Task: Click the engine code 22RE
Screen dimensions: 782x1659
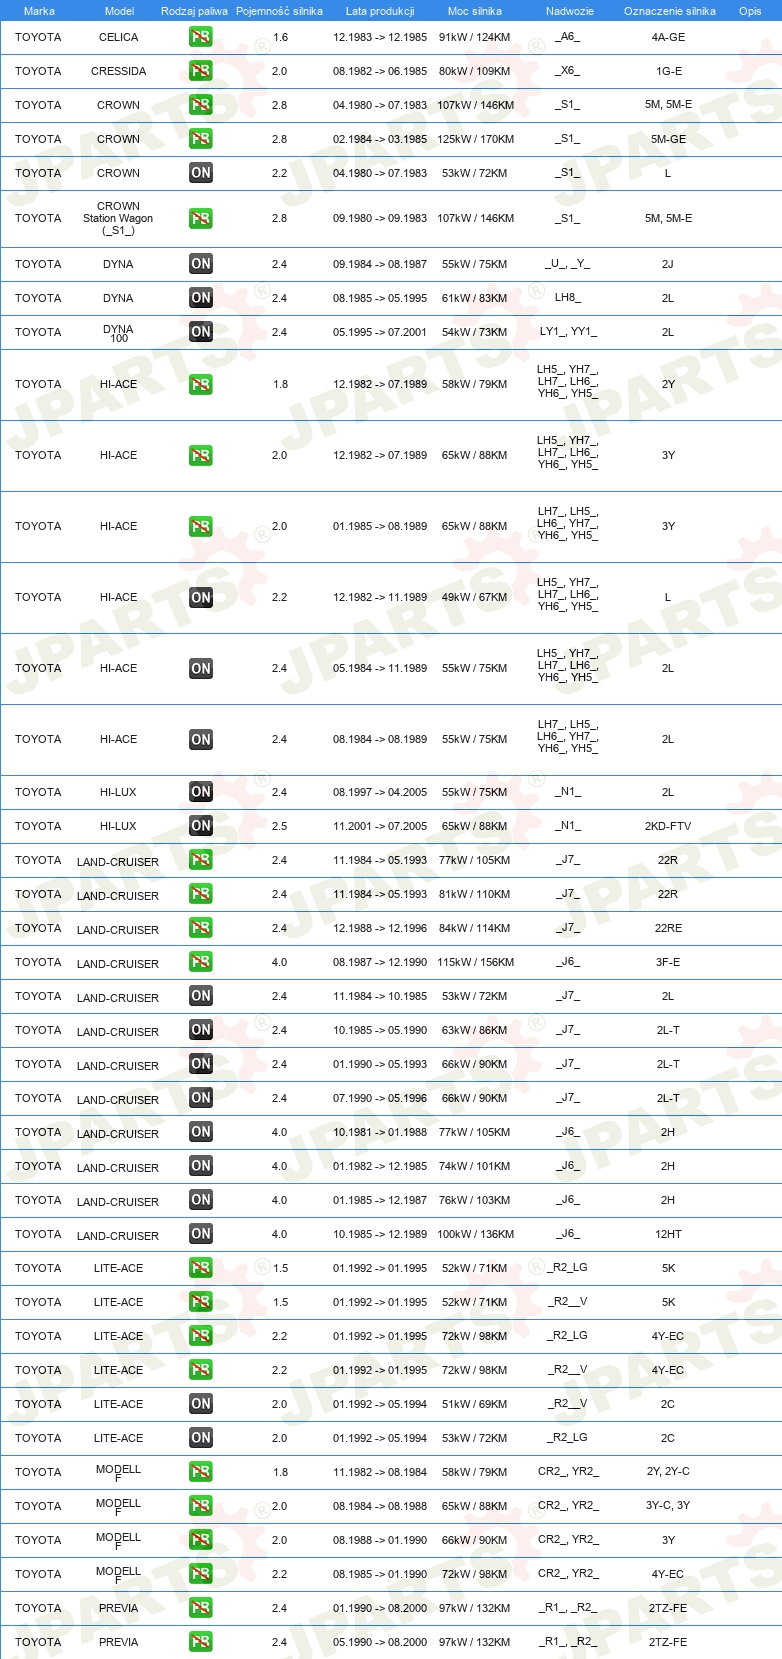Action: tap(668, 928)
